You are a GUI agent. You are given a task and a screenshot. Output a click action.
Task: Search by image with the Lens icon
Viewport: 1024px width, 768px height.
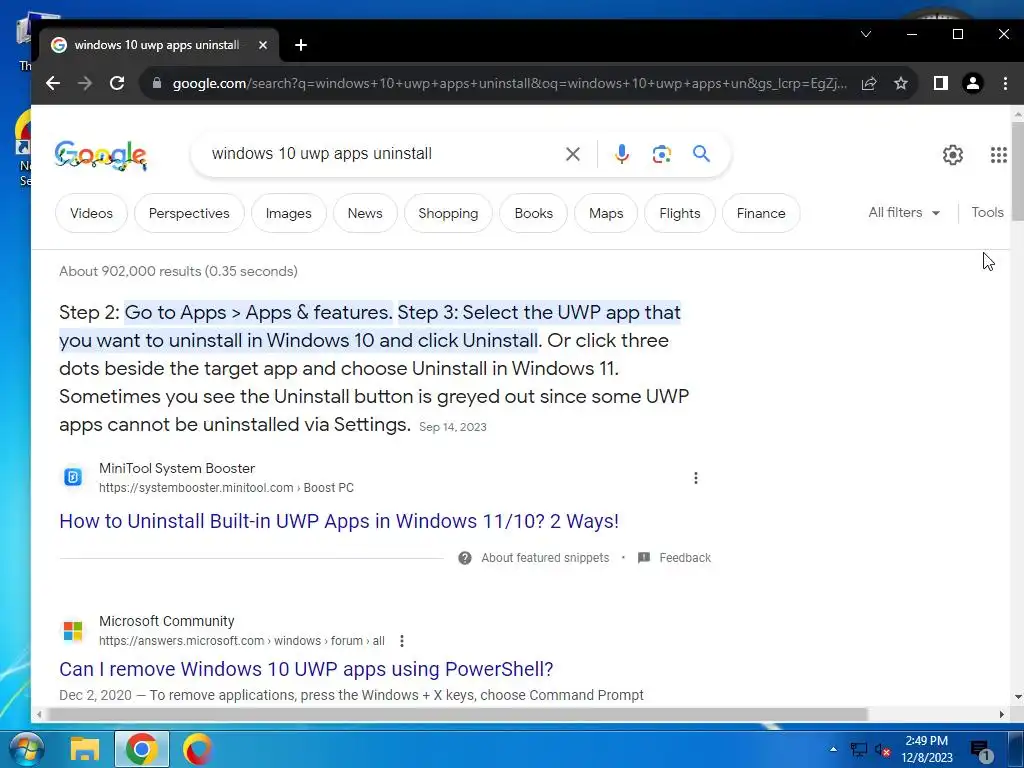coord(662,154)
